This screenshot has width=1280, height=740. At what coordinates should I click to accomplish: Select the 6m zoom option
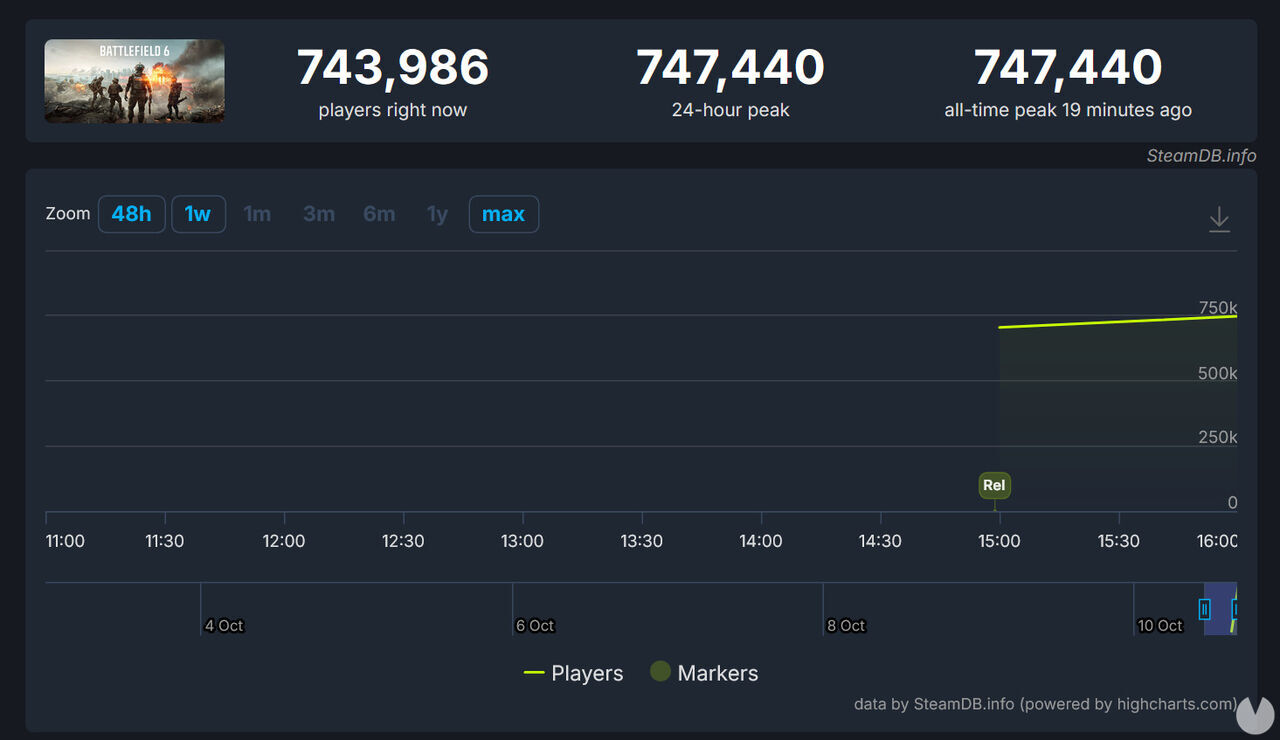[x=379, y=214]
